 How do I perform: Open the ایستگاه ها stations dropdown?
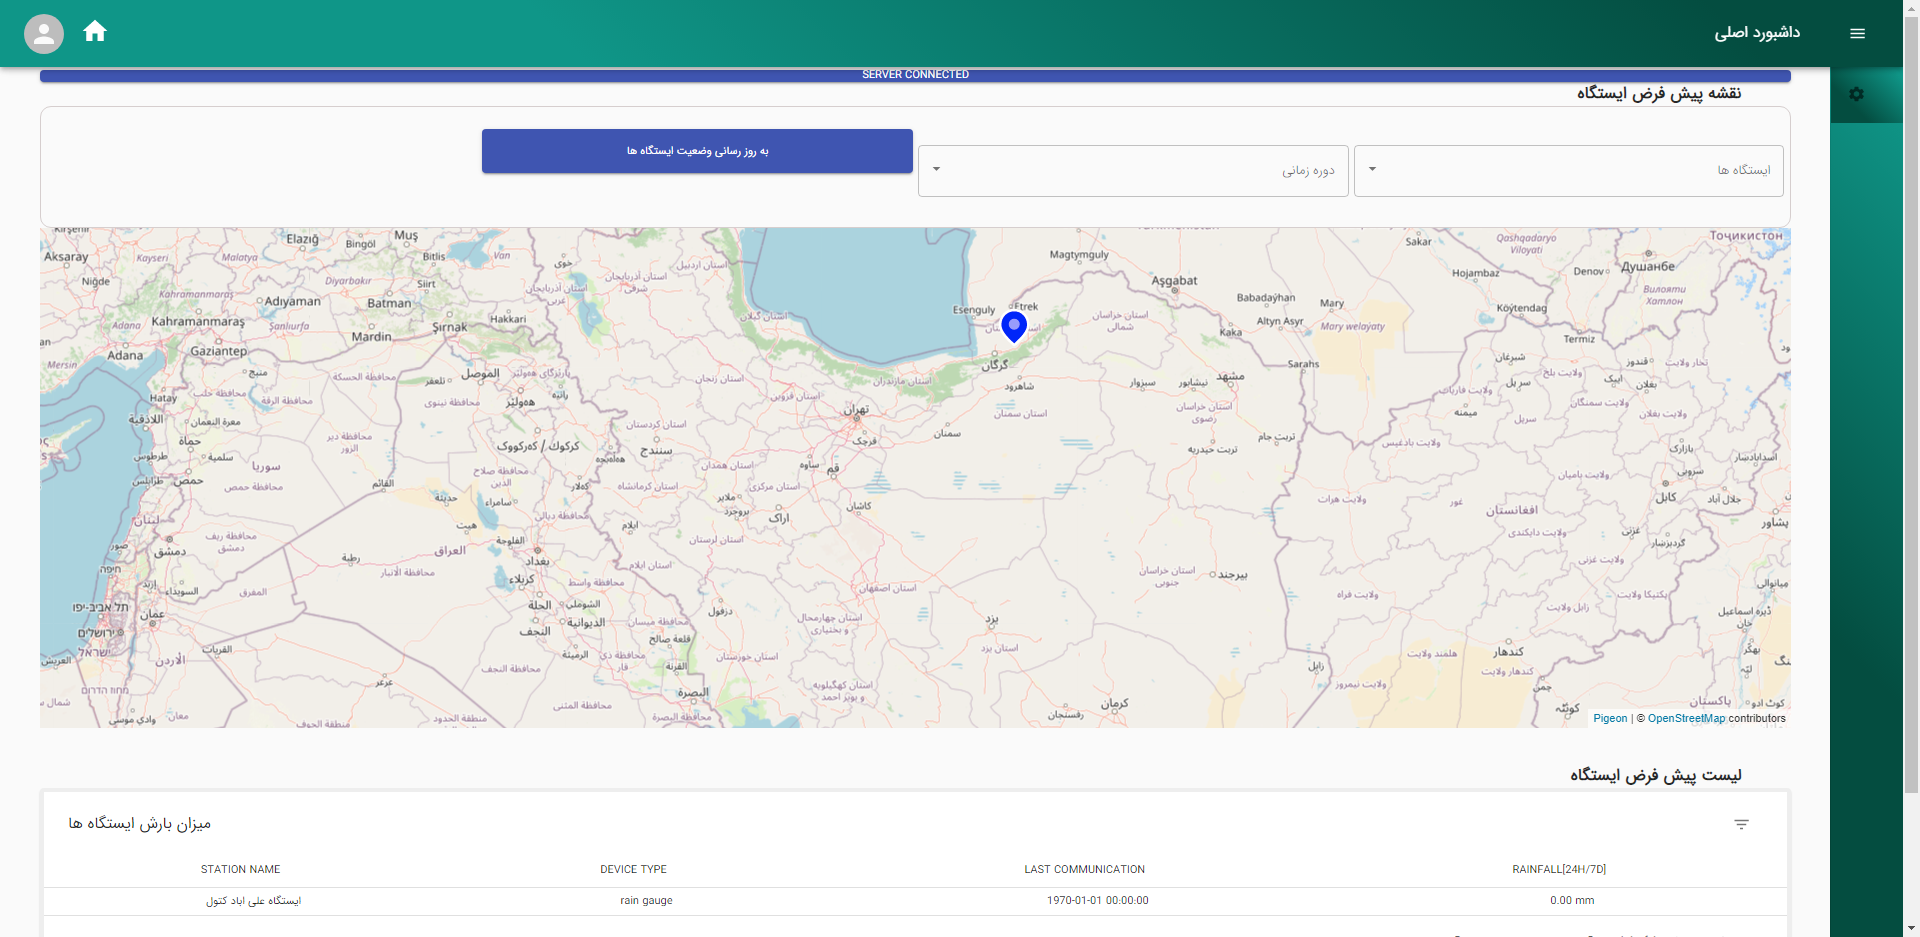[1568, 170]
